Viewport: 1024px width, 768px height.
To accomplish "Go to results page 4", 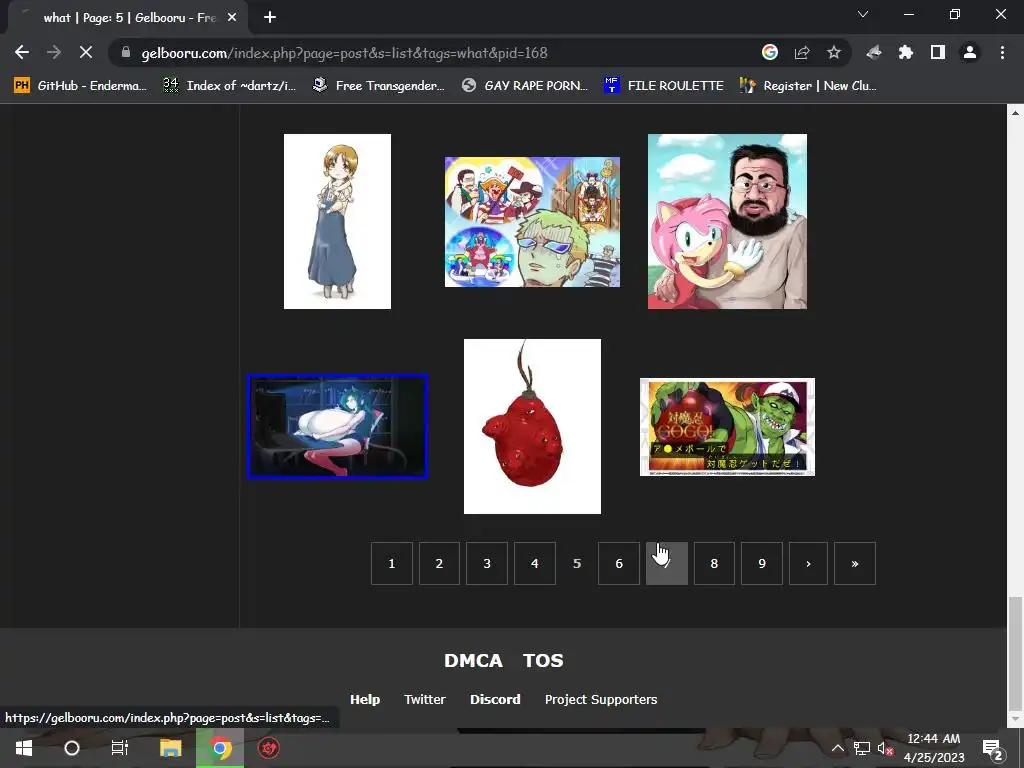I will coord(534,563).
